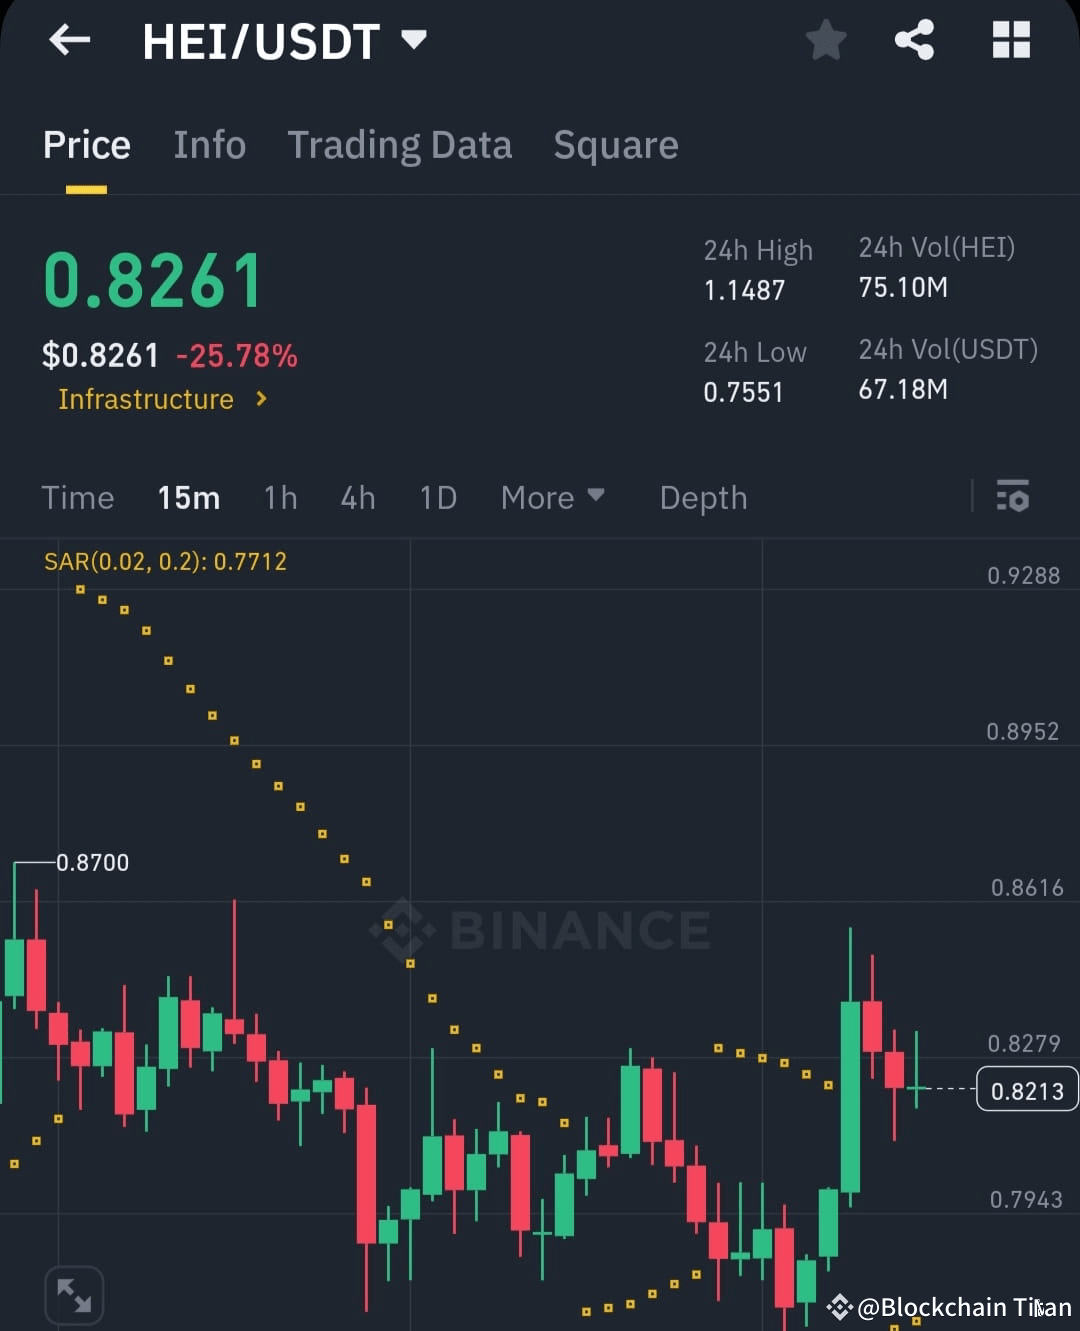
Task: Open the Square tab
Action: tap(616, 145)
